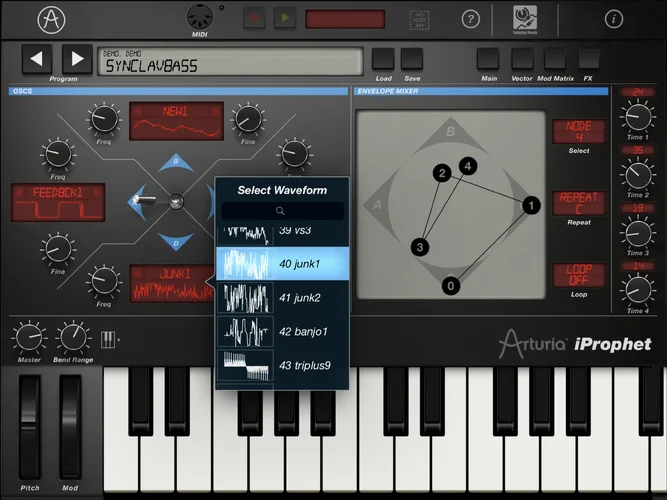Open the JUNK1 waveform selector display
This screenshot has width=667, height=500.
click(x=172, y=284)
